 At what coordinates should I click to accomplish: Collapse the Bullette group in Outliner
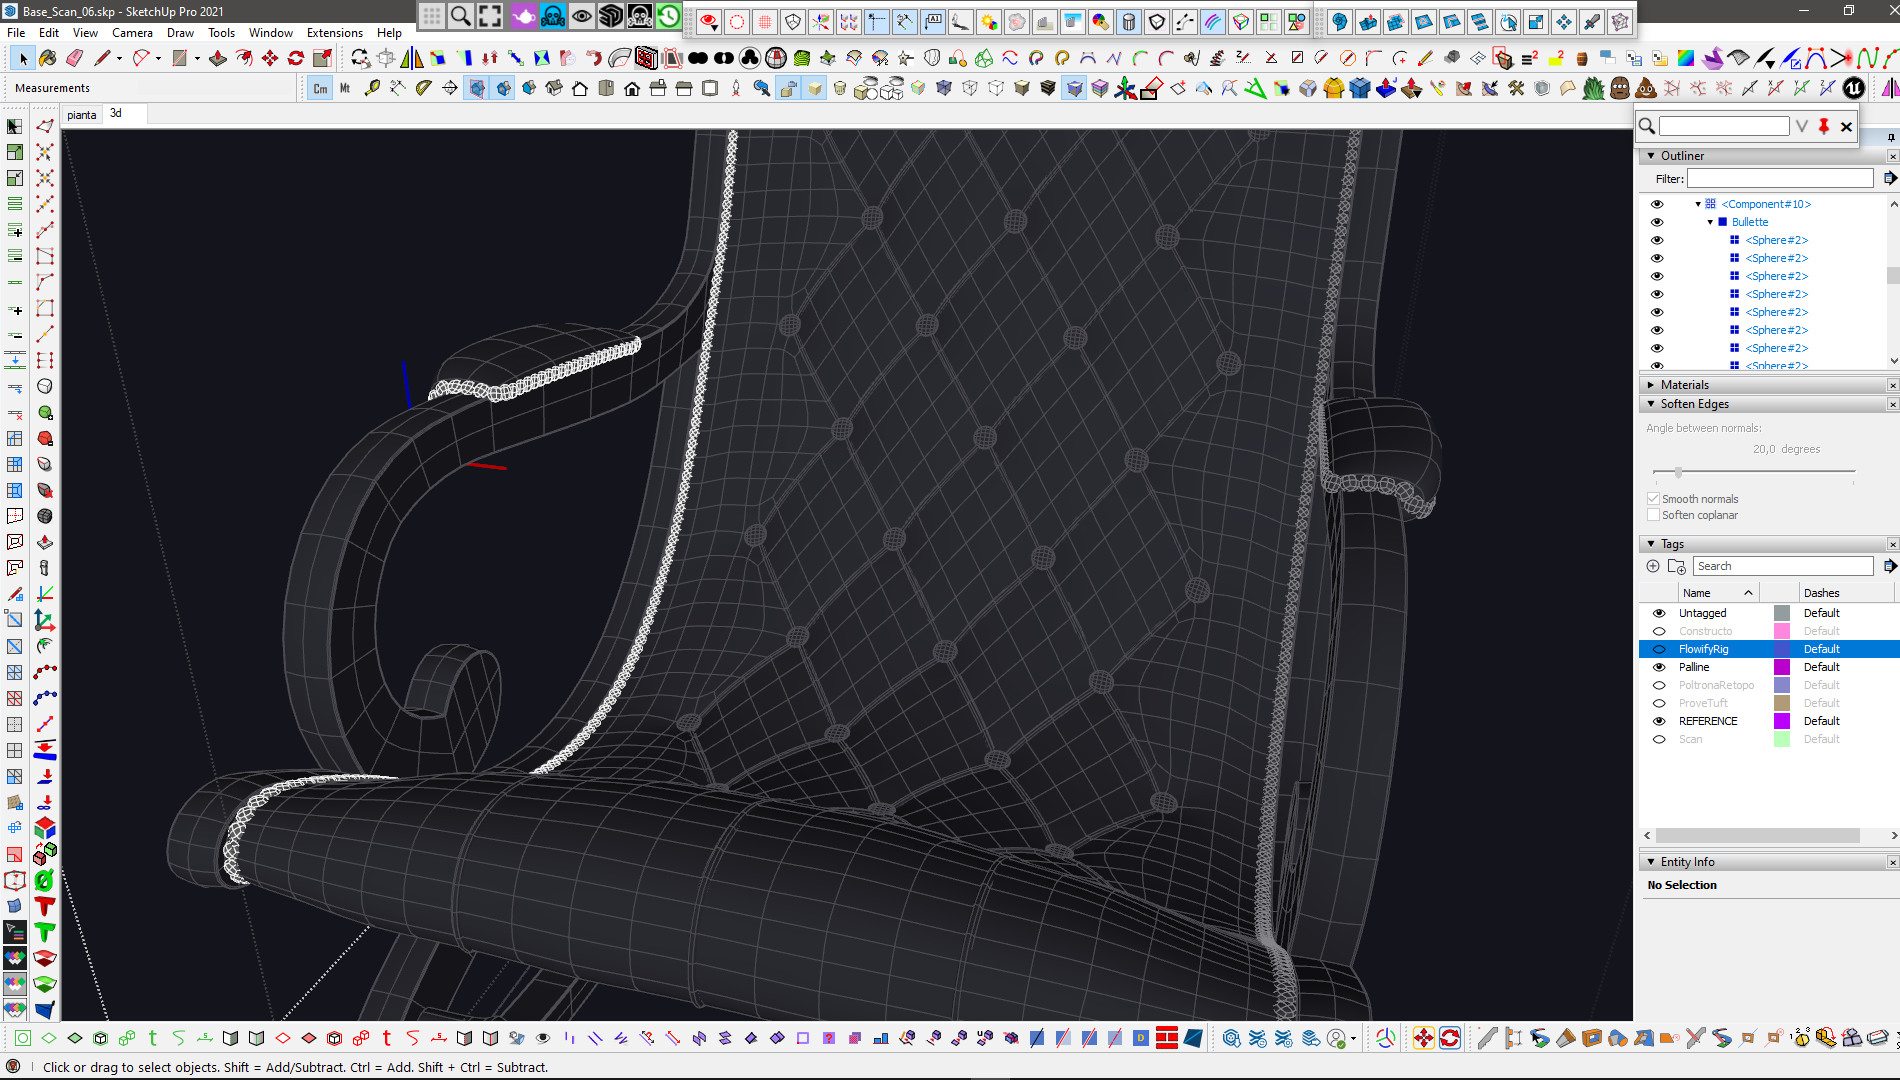point(1710,222)
